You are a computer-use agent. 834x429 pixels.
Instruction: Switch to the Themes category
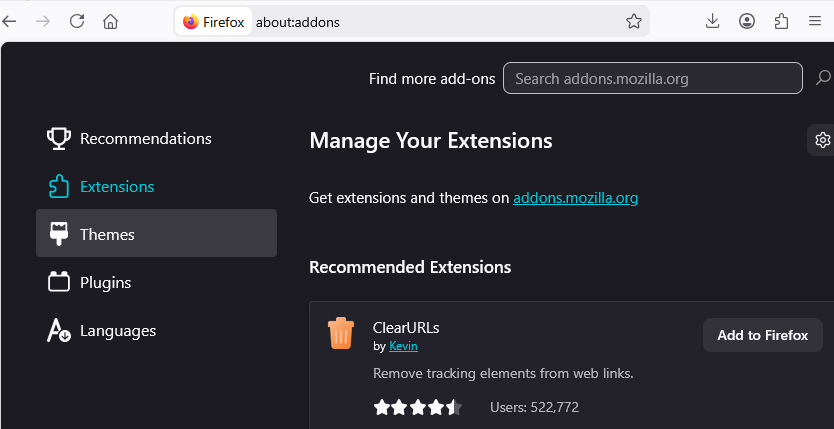[x=156, y=233]
